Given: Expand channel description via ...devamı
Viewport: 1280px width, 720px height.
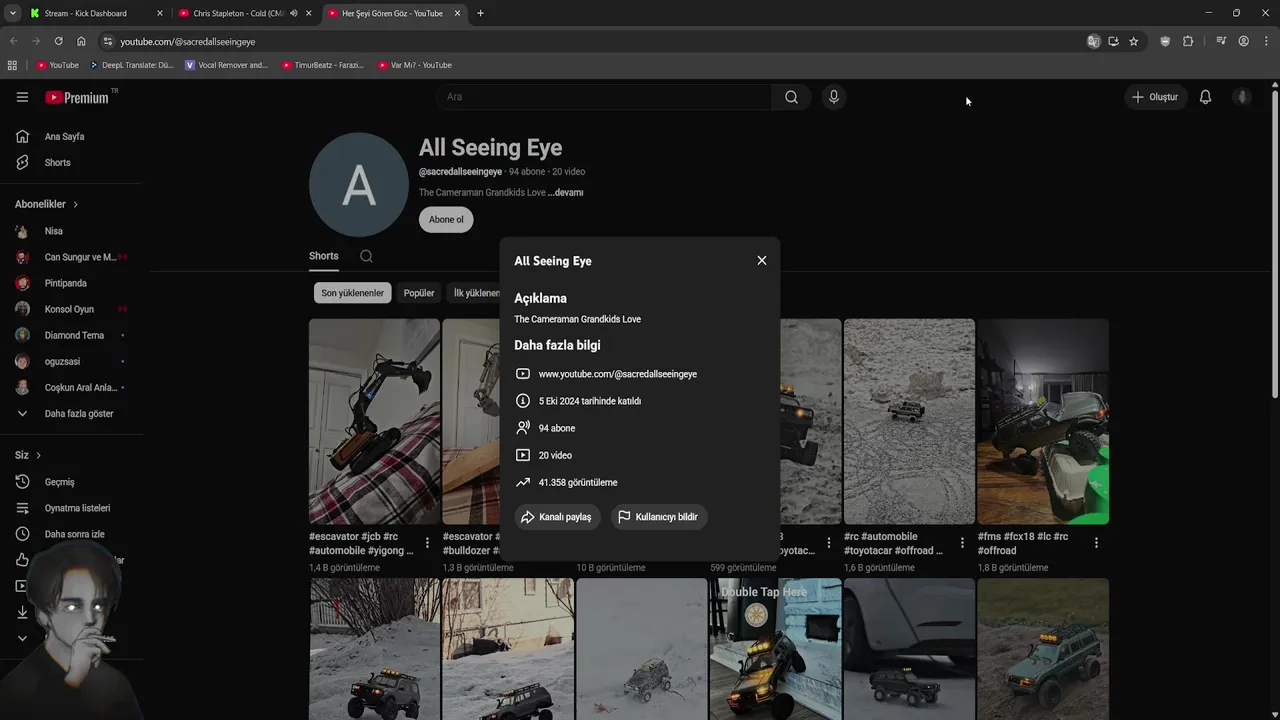Looking at the screenshot, I should coord(566,192).
